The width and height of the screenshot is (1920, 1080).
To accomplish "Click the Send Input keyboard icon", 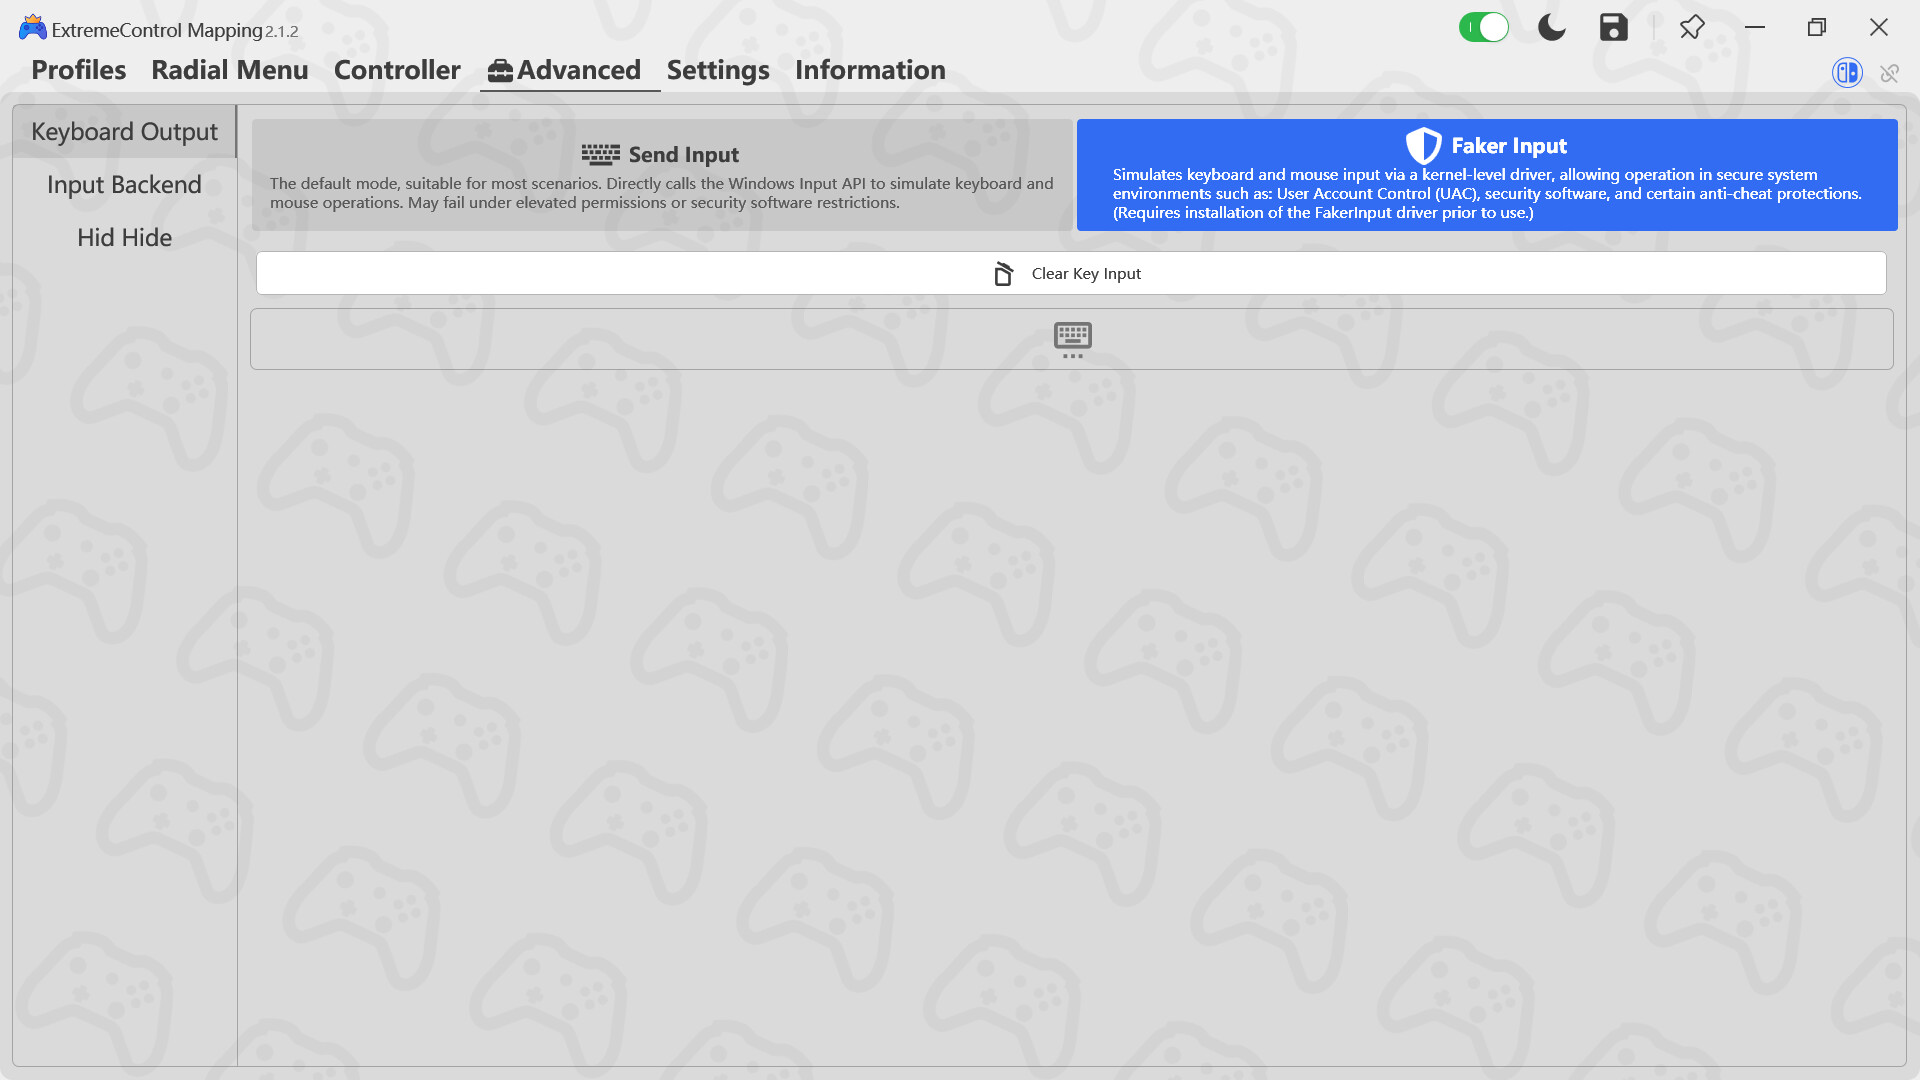I will (599, 154).
